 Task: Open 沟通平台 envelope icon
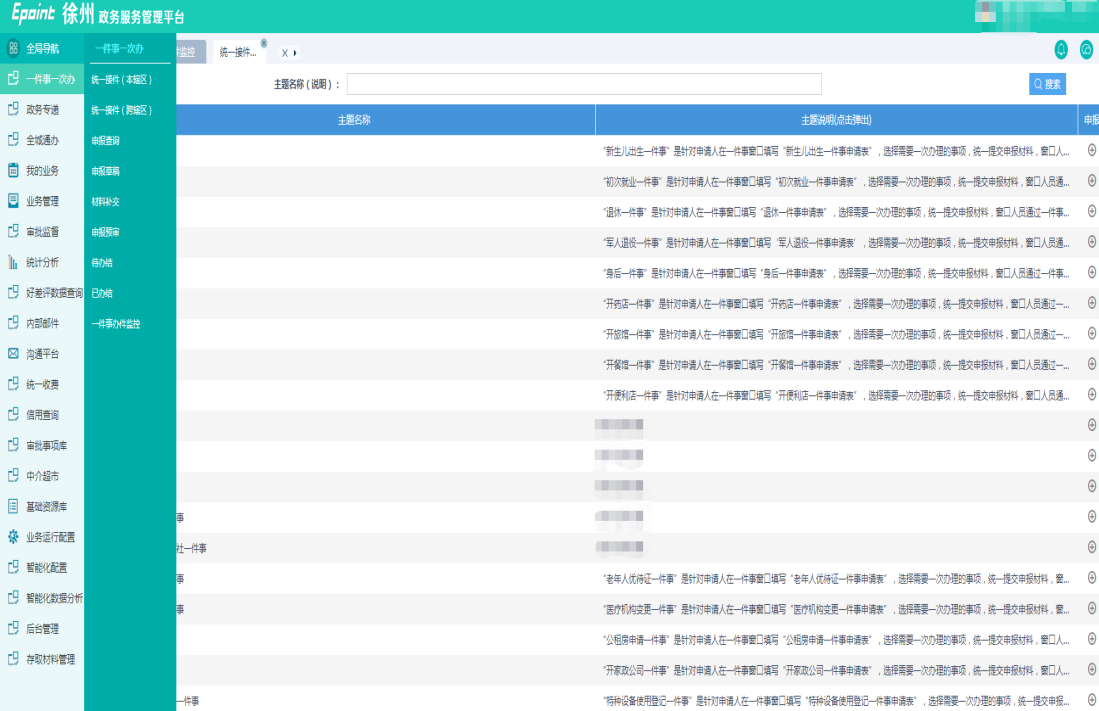[13, 353]
